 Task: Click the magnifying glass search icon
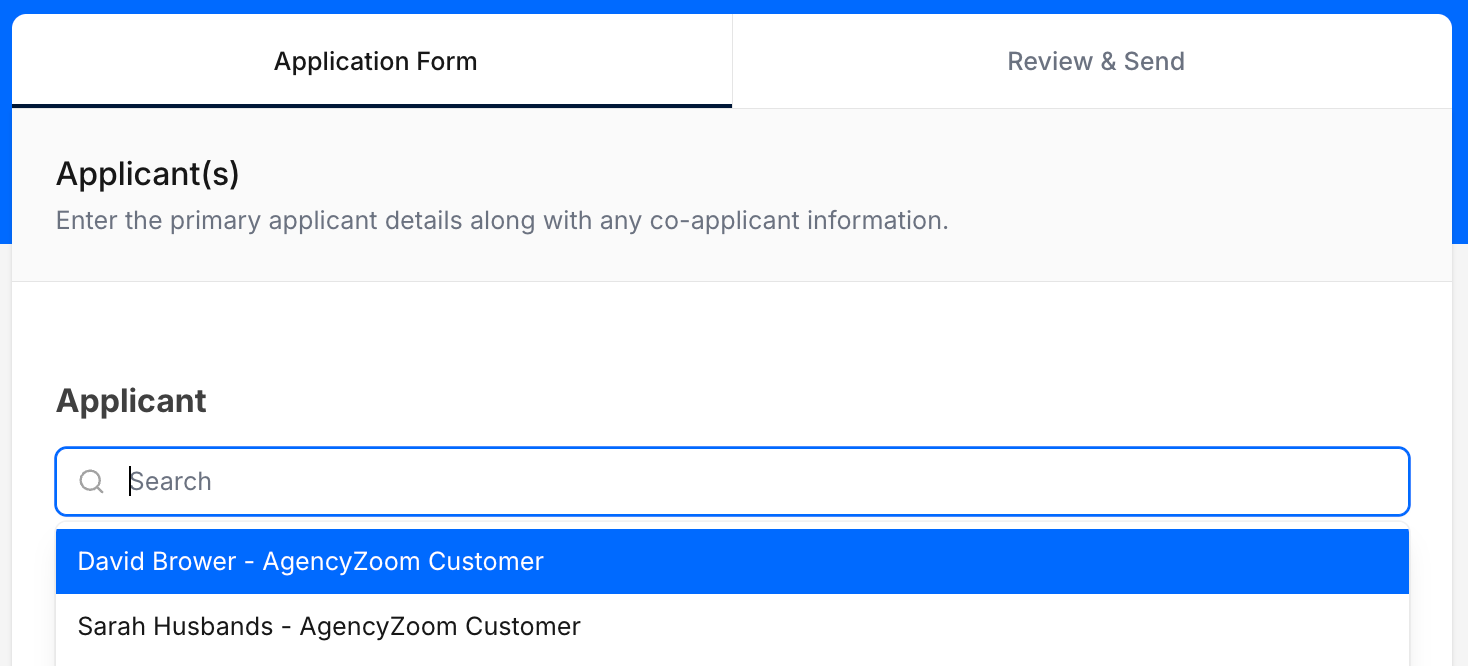click(x=91, y=482)
